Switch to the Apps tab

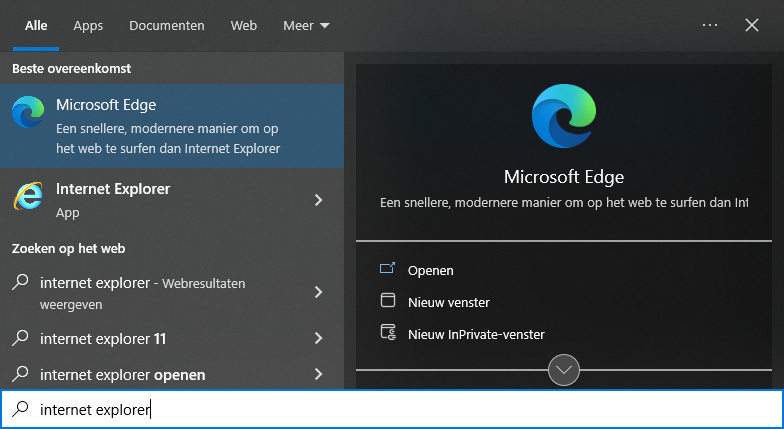(x=88, y=26)
